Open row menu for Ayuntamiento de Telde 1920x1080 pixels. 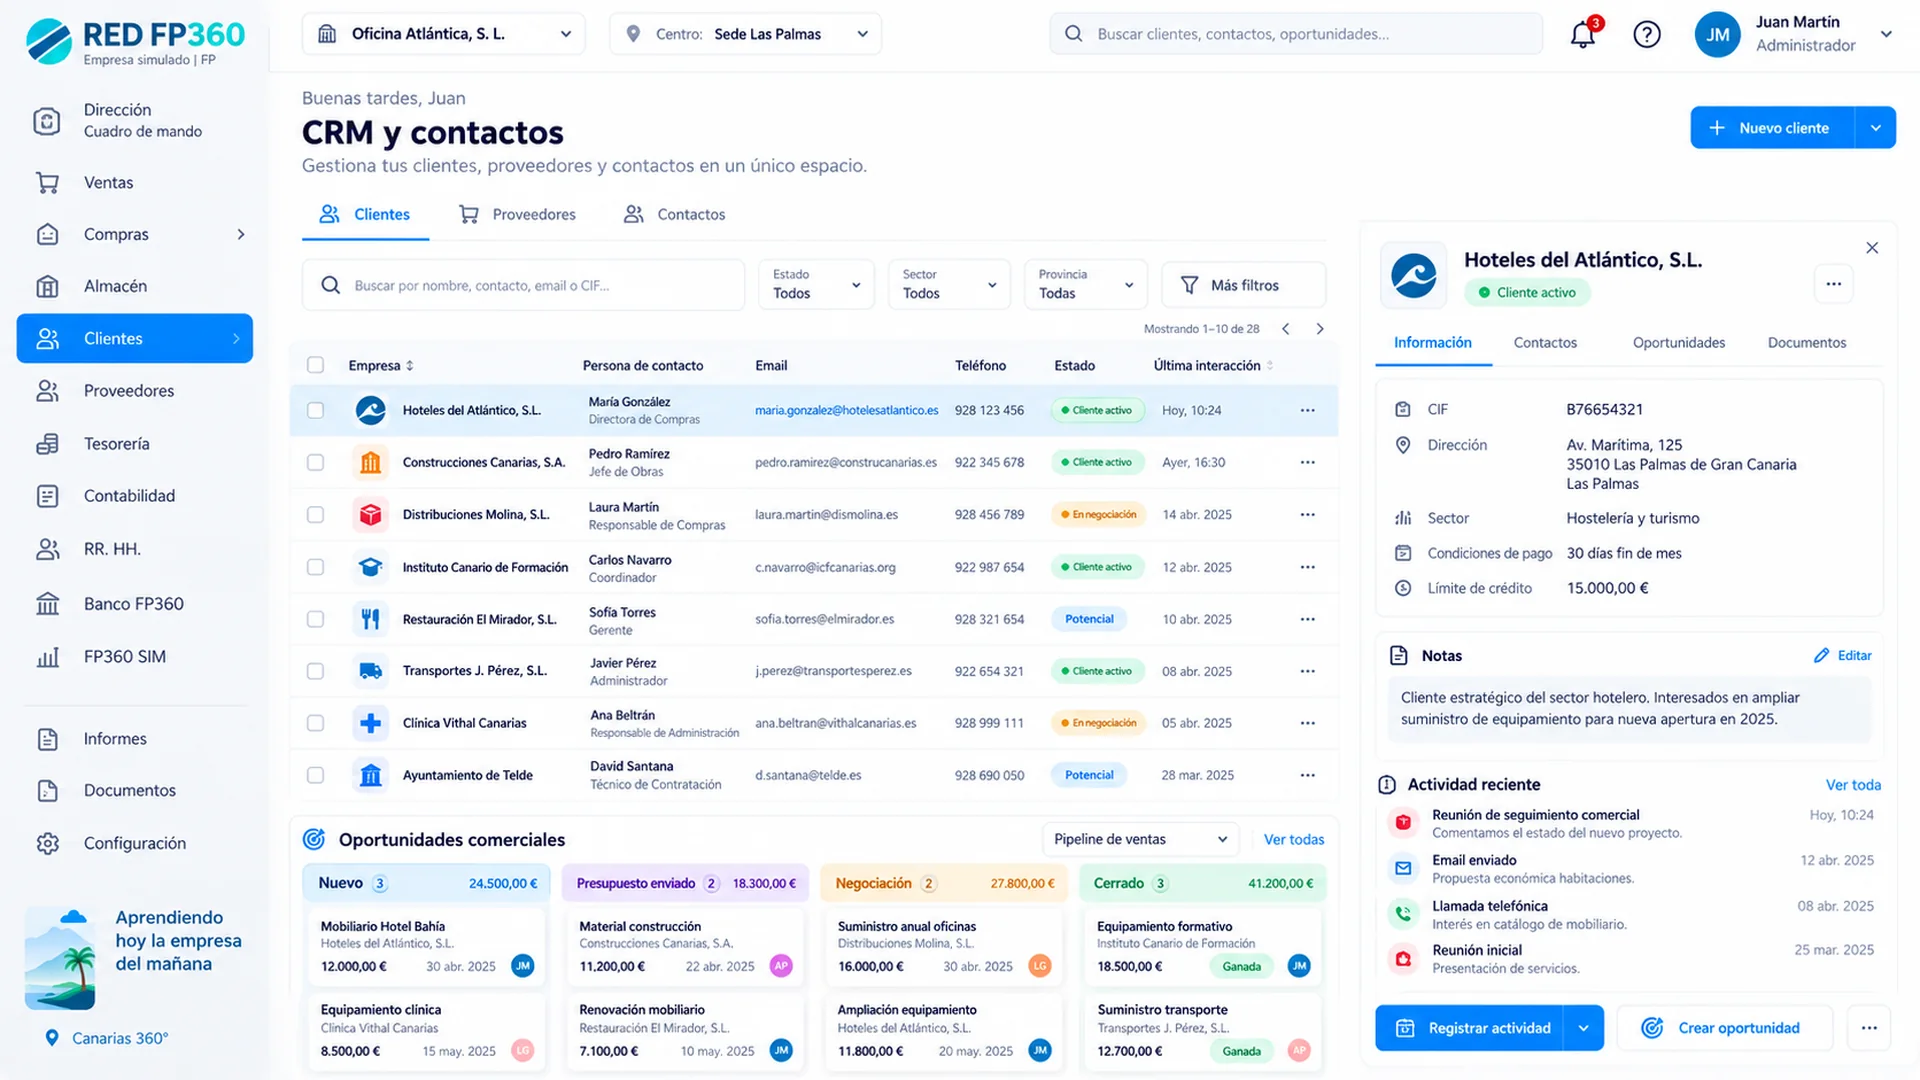(x=1307, y=775)
